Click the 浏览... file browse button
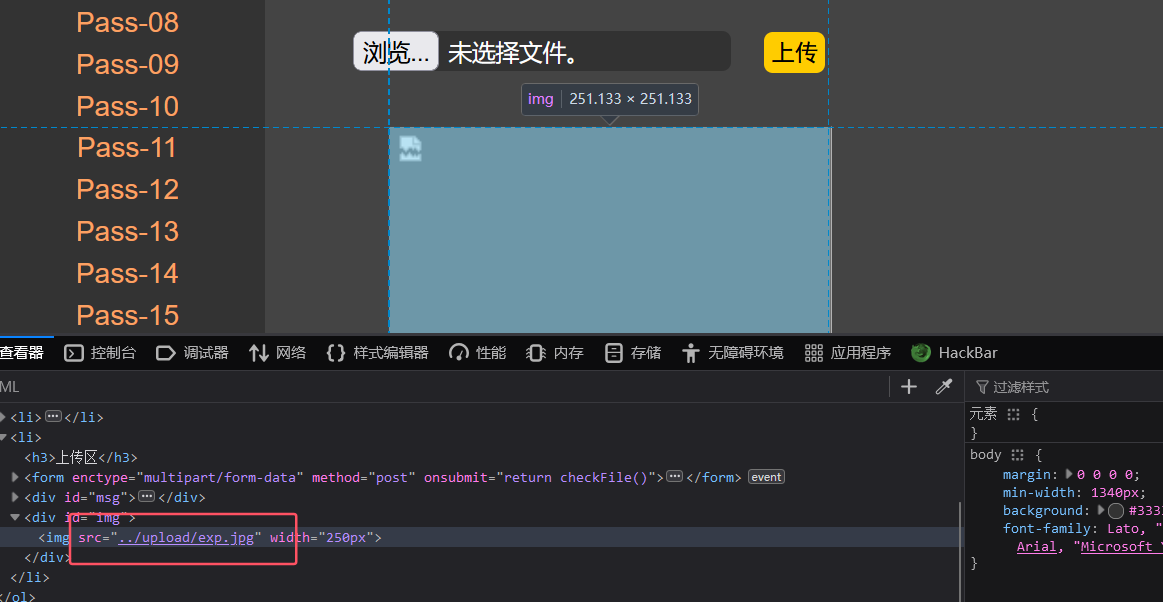Viewport: 1163px width, 602px height. point(396,52)
